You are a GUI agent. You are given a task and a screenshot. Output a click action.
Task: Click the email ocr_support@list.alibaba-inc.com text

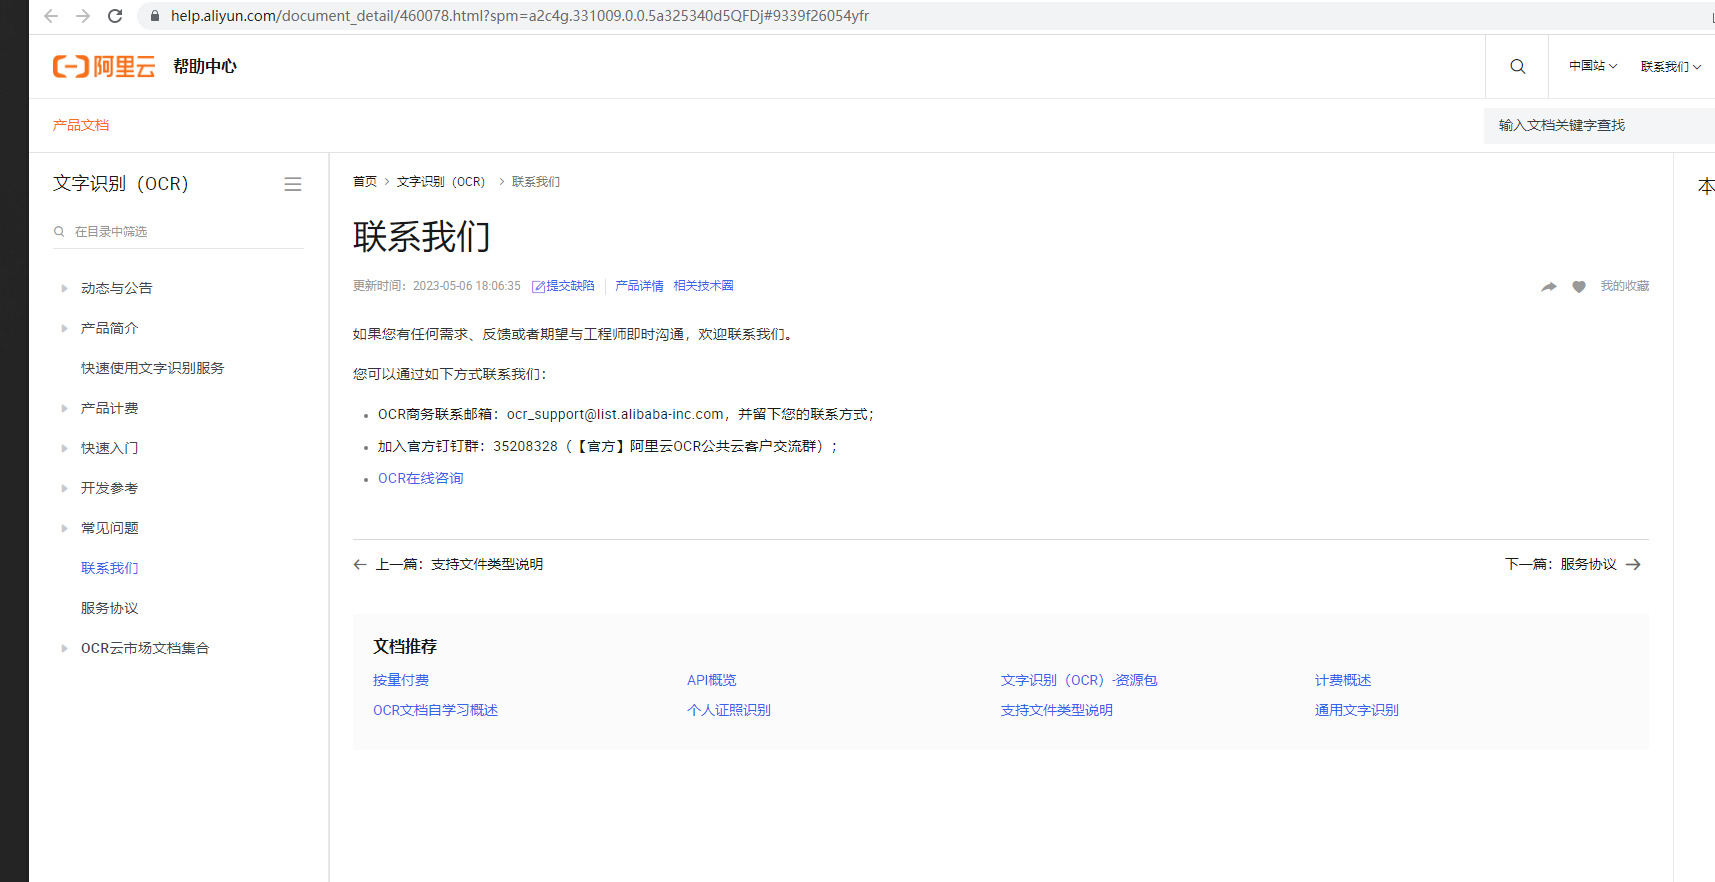pos(615,414)
